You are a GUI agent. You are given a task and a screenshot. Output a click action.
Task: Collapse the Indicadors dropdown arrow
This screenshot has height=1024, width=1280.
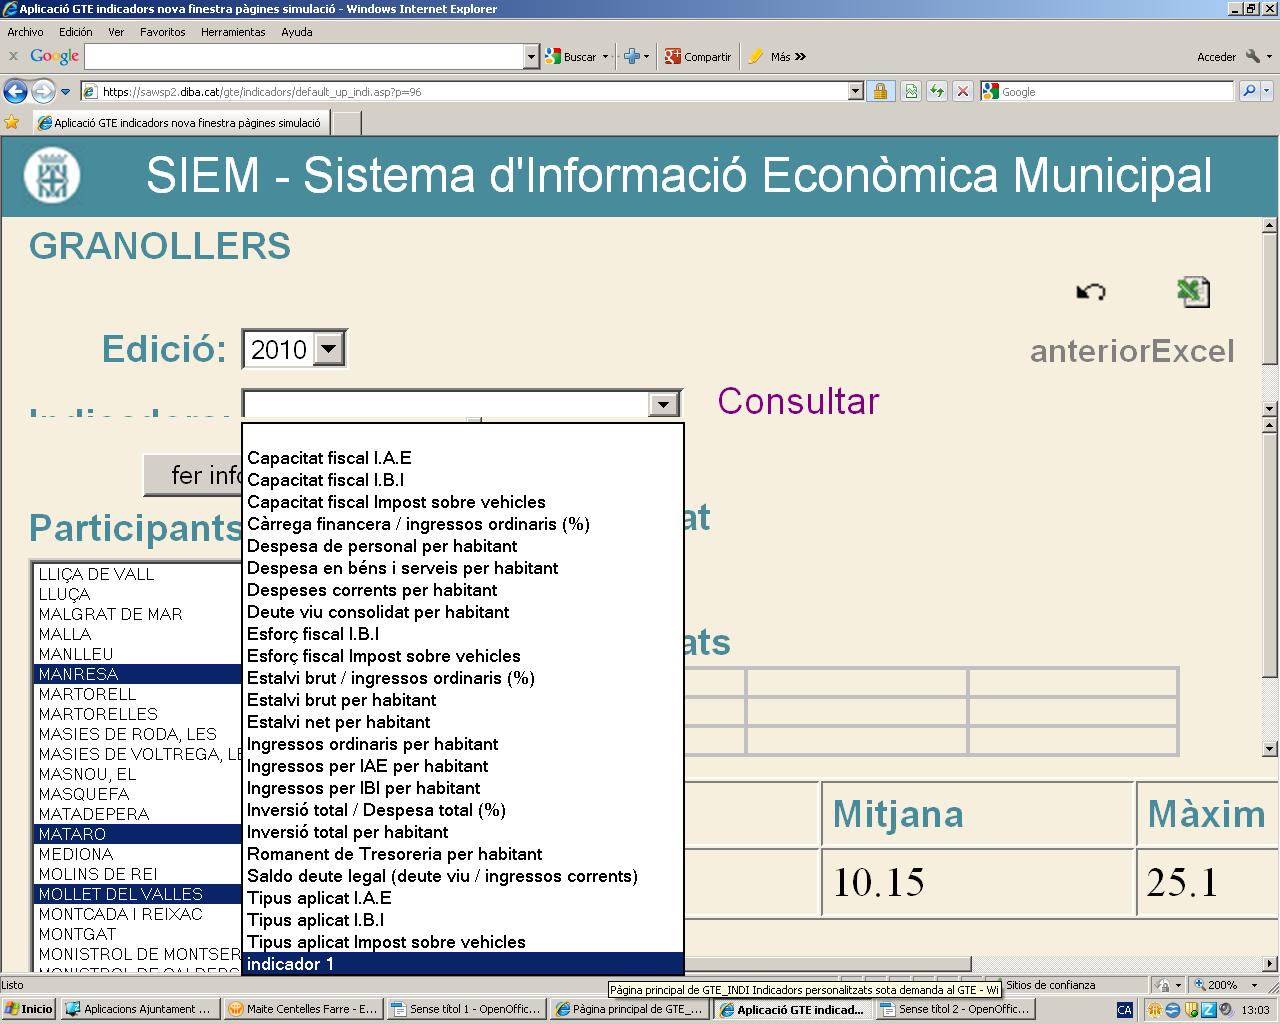(662, 404)
